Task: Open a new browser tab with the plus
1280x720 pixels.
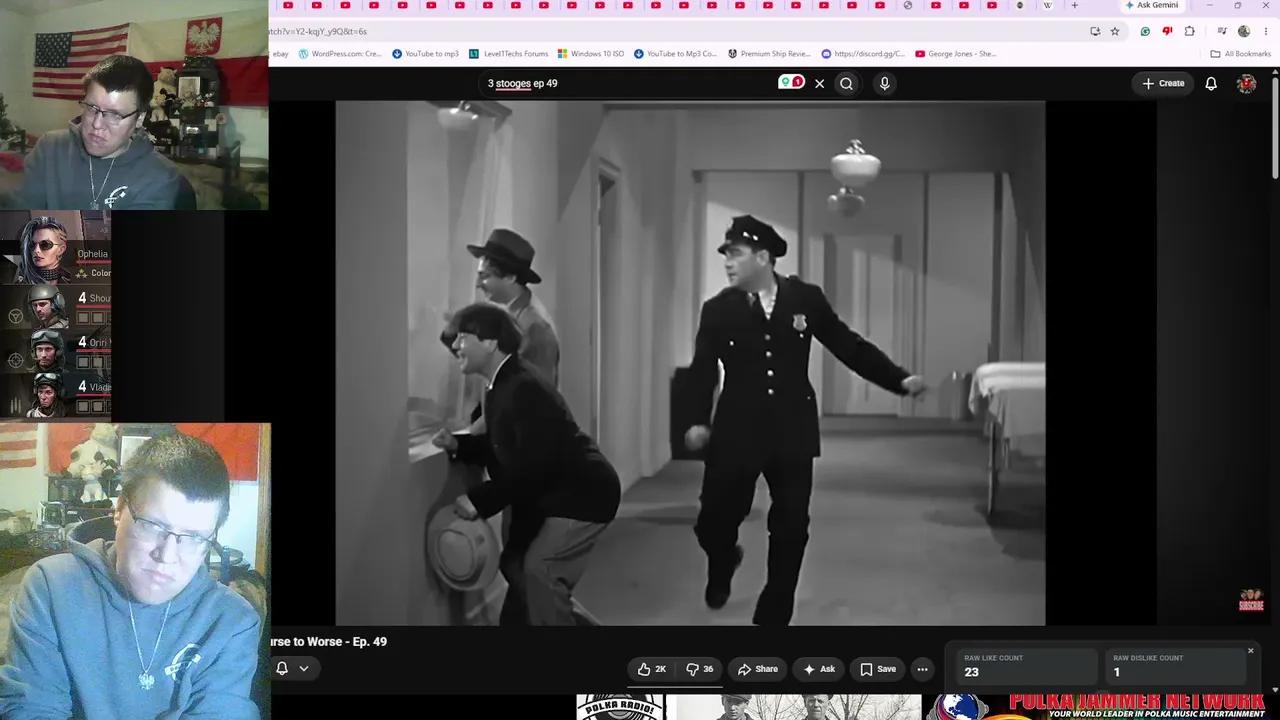Action: (x=1075, y=6)
